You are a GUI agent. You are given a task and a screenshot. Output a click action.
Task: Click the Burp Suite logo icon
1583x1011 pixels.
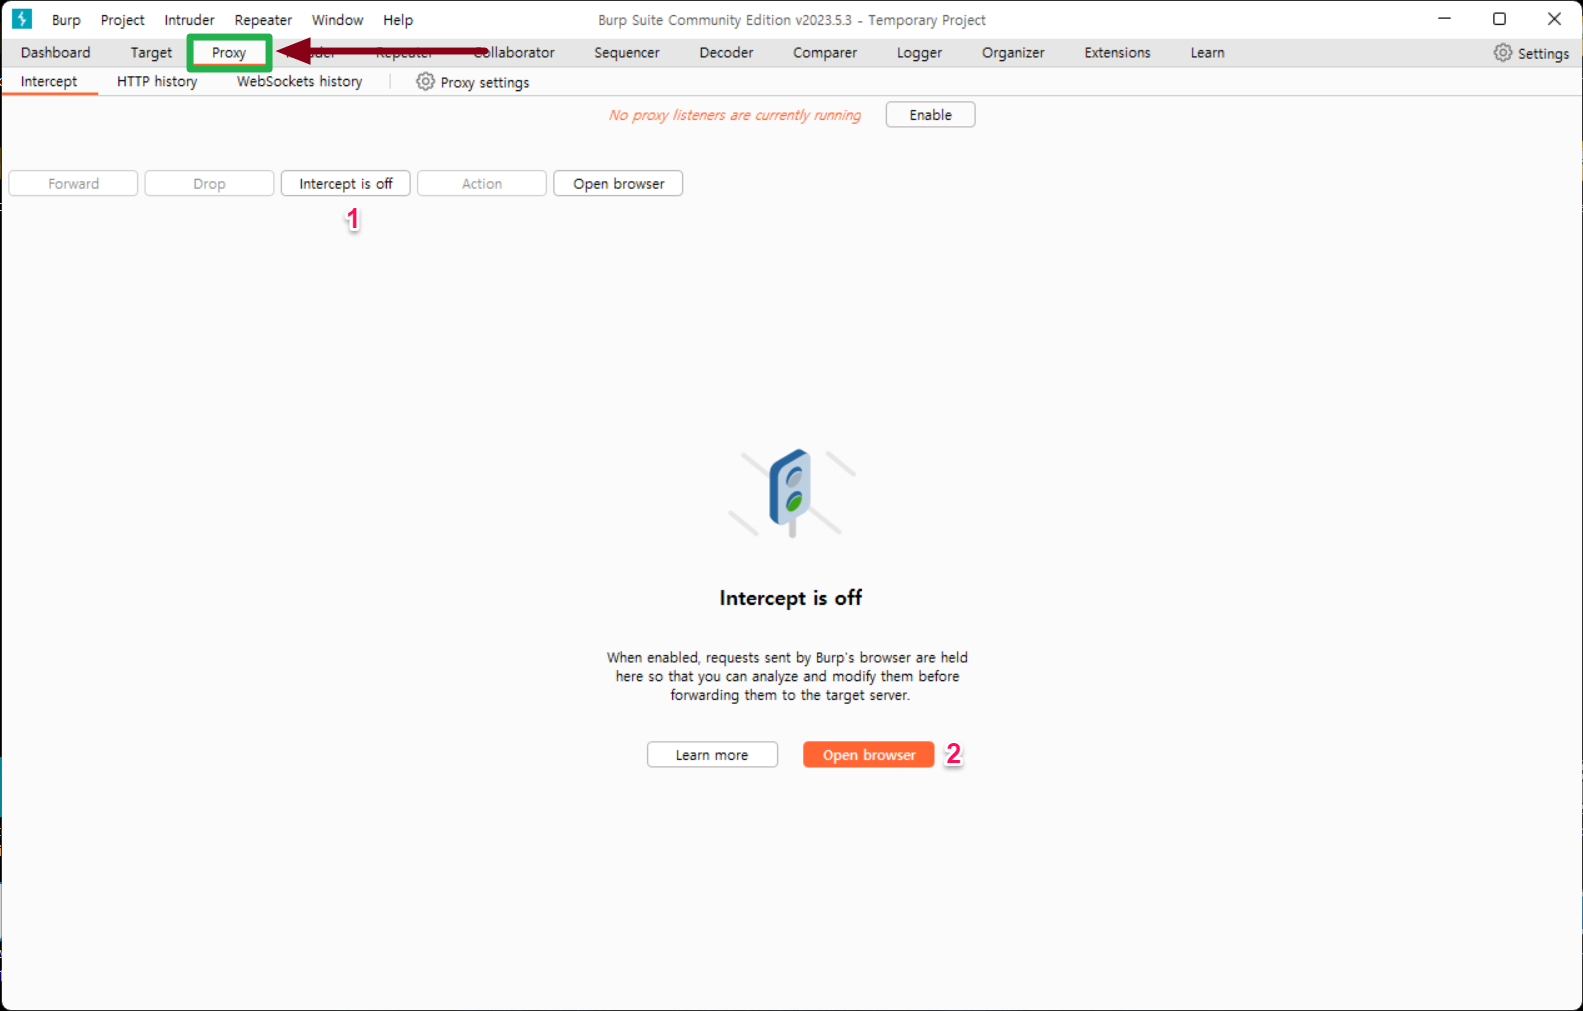pos(22,19)
